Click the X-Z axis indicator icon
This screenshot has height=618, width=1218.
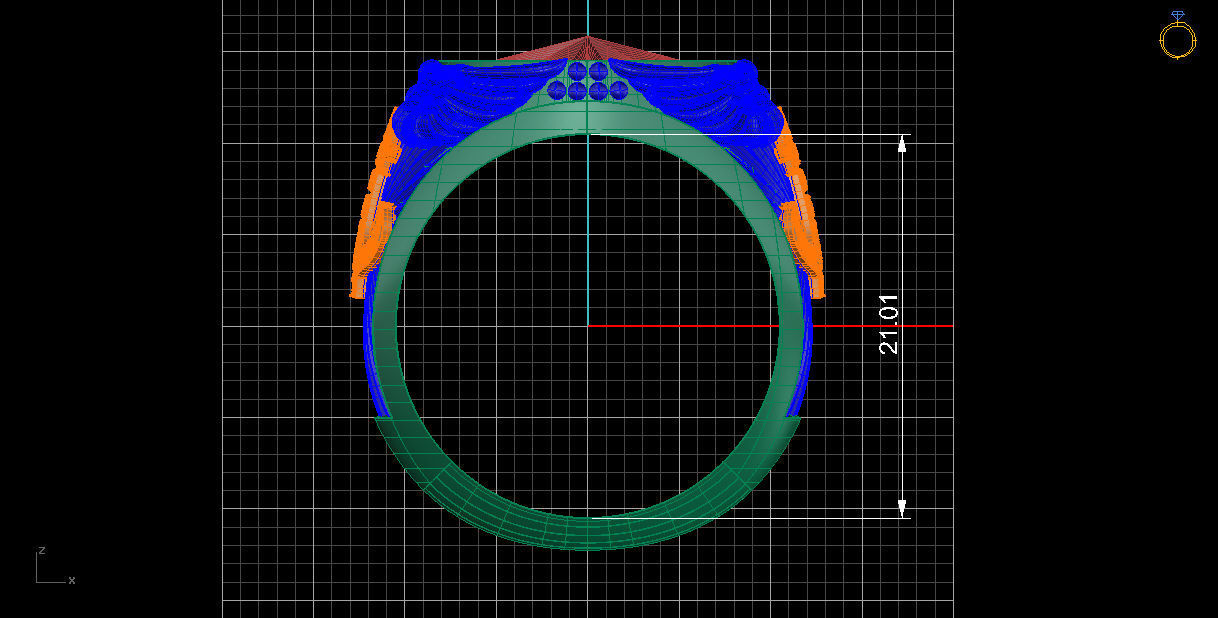pyautogui.click(x=55, y=566)
